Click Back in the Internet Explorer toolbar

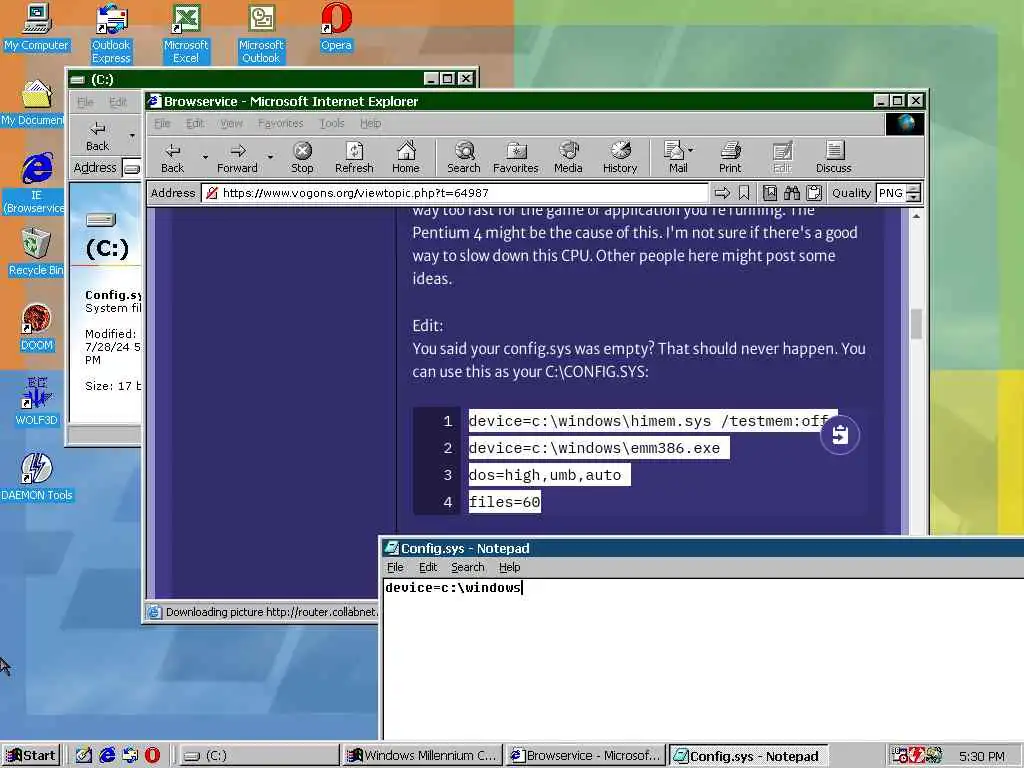(172, 157)
